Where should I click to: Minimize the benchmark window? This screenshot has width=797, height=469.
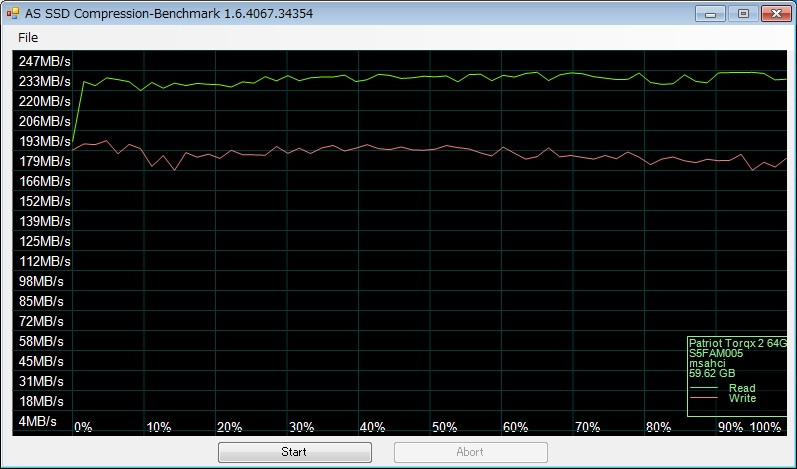pyautogui.click(x=710, y=14)
